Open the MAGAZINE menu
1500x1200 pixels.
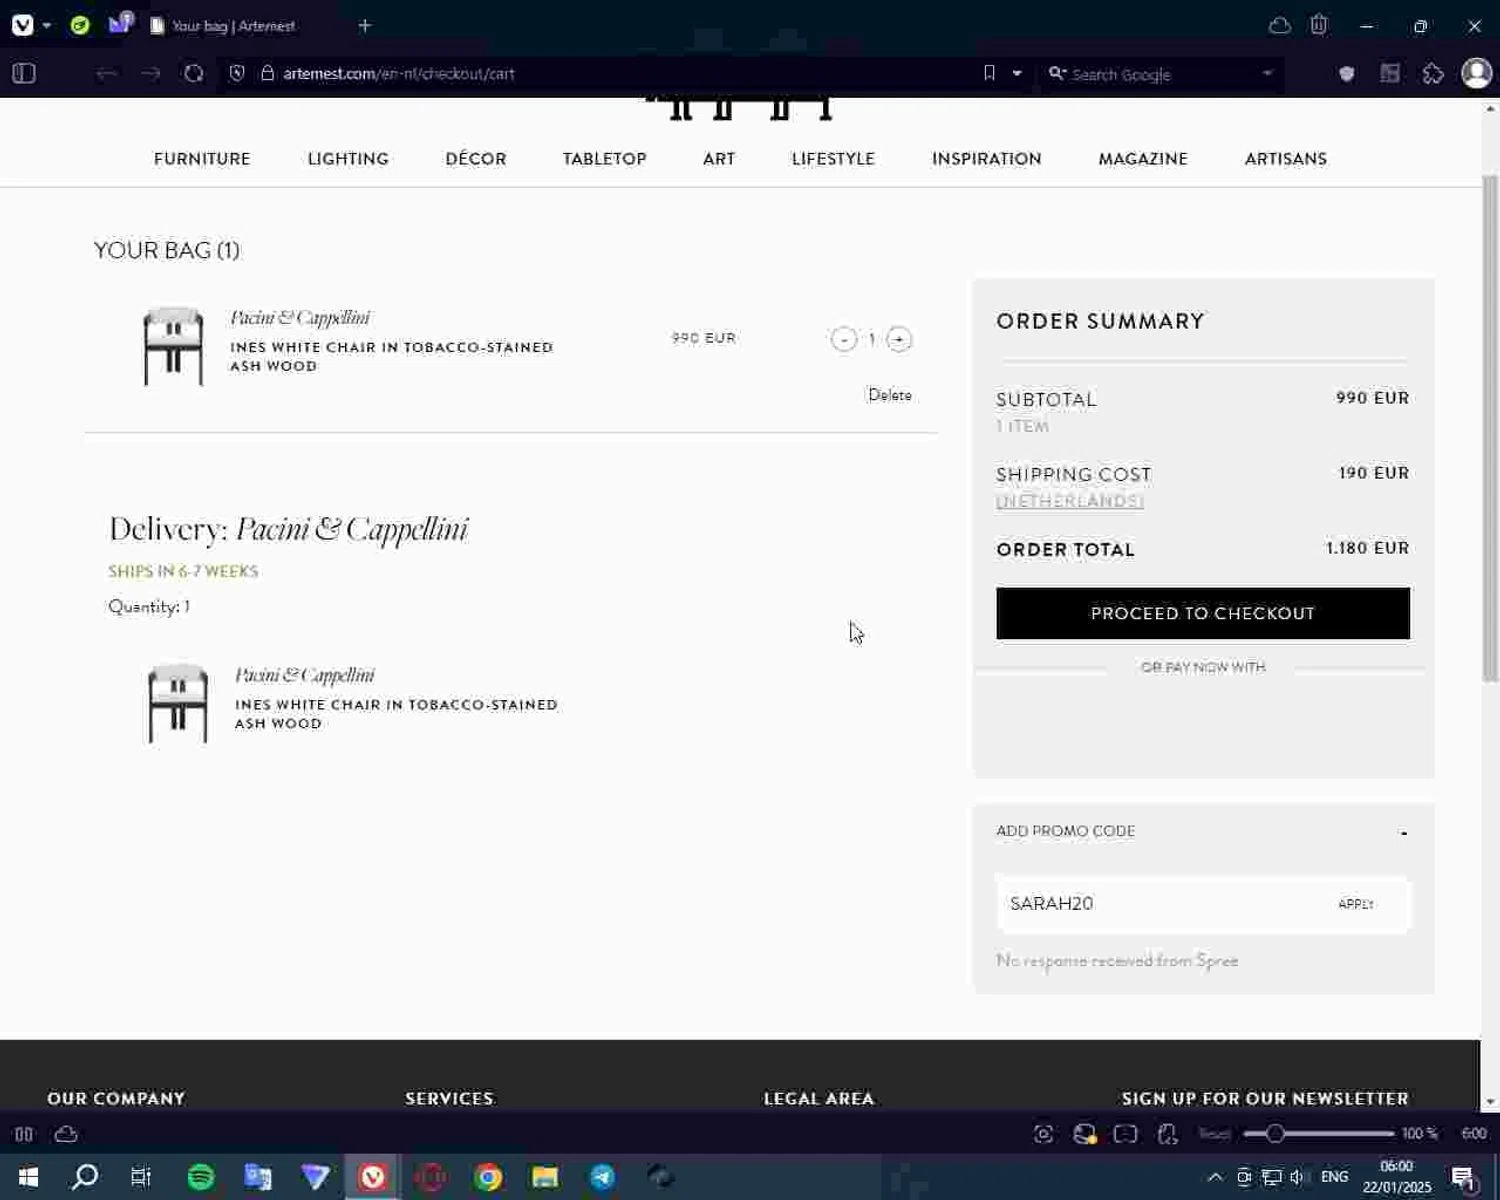1143,159
